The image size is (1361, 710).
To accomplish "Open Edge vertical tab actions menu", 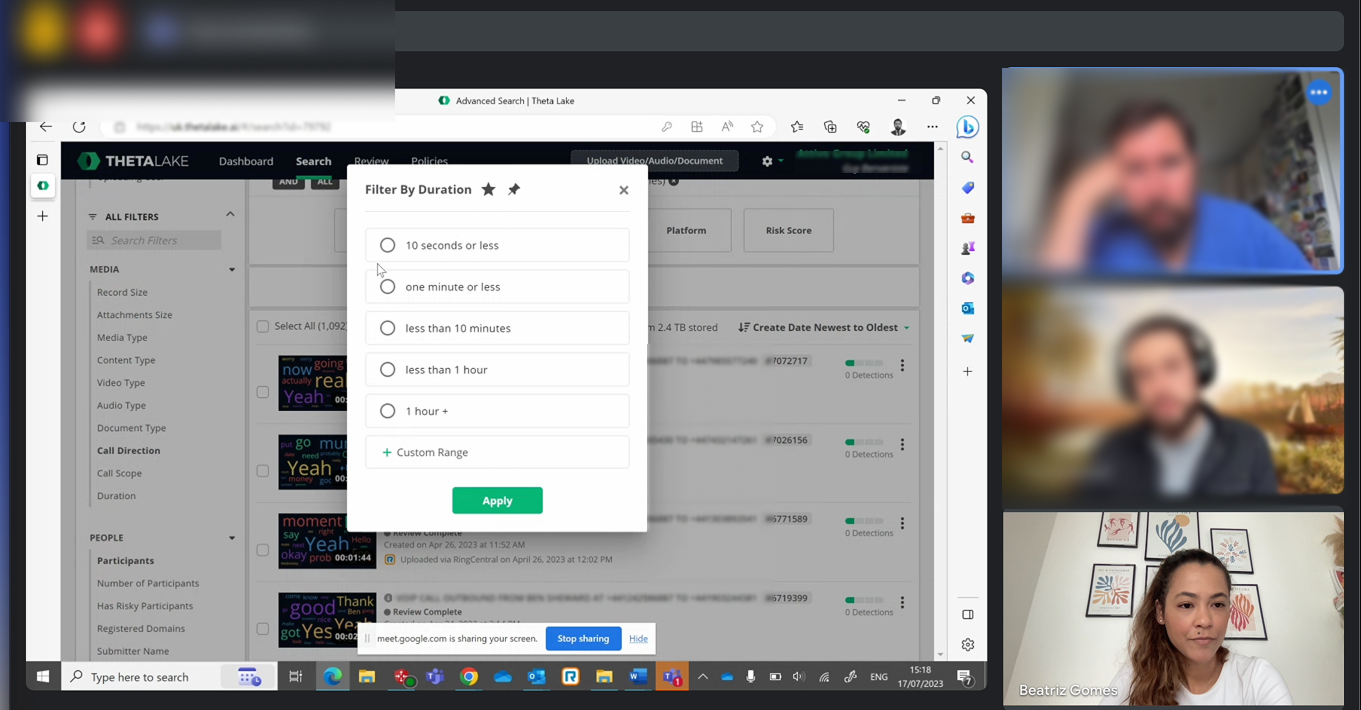I will coord(42,160).
